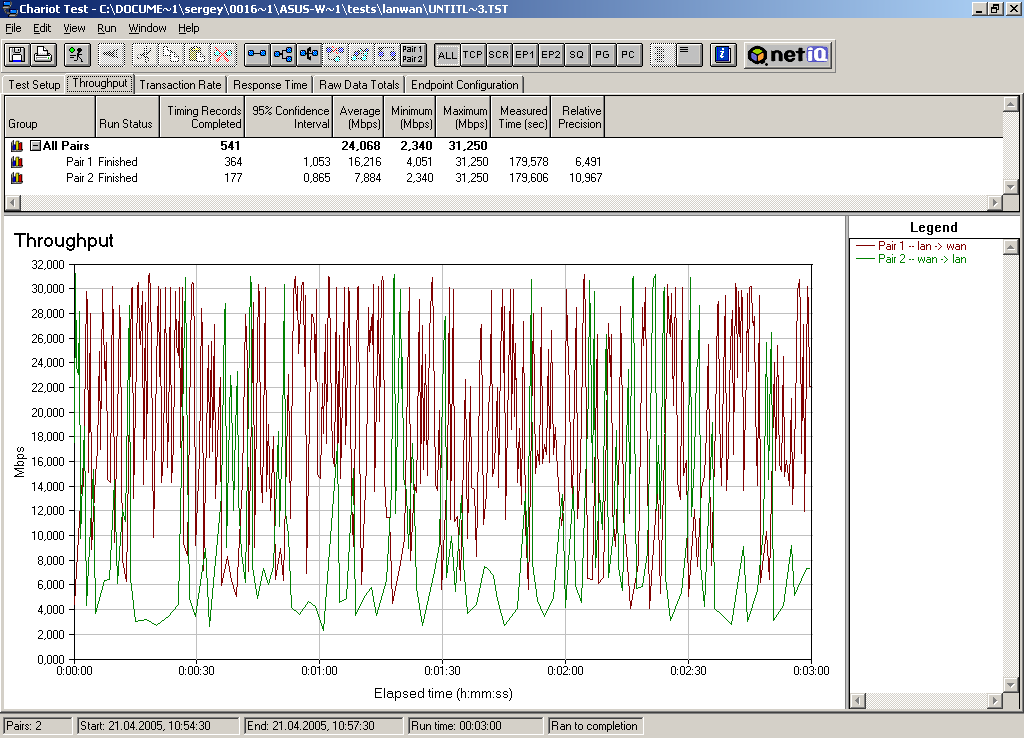Click the Average (Mbps) column header
The height and width of the screenshot is (738, 1024).
pyautogui.click(x=359, y=117)
